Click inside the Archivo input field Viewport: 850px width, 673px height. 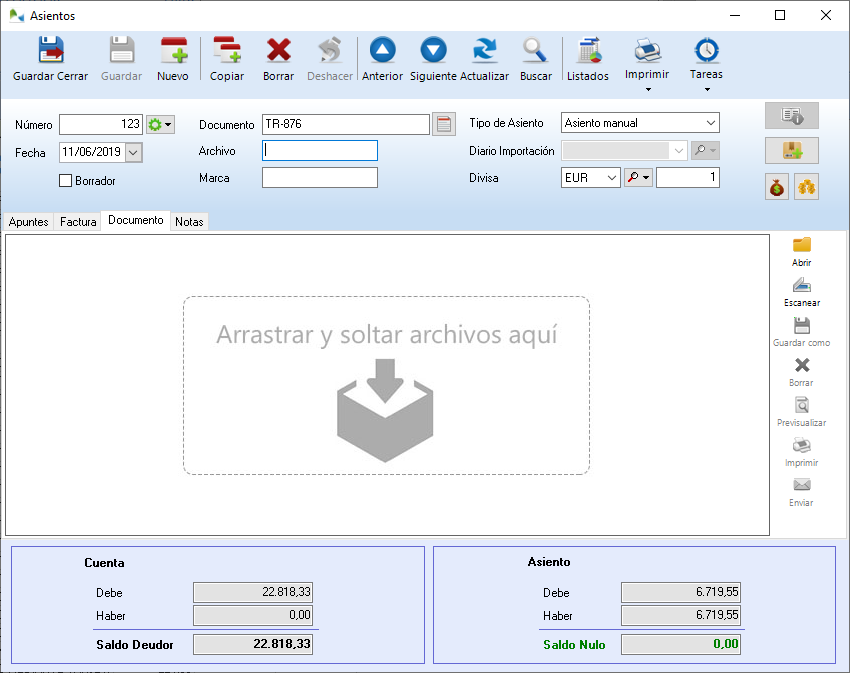pyautogui.click(x=320, y=150)
